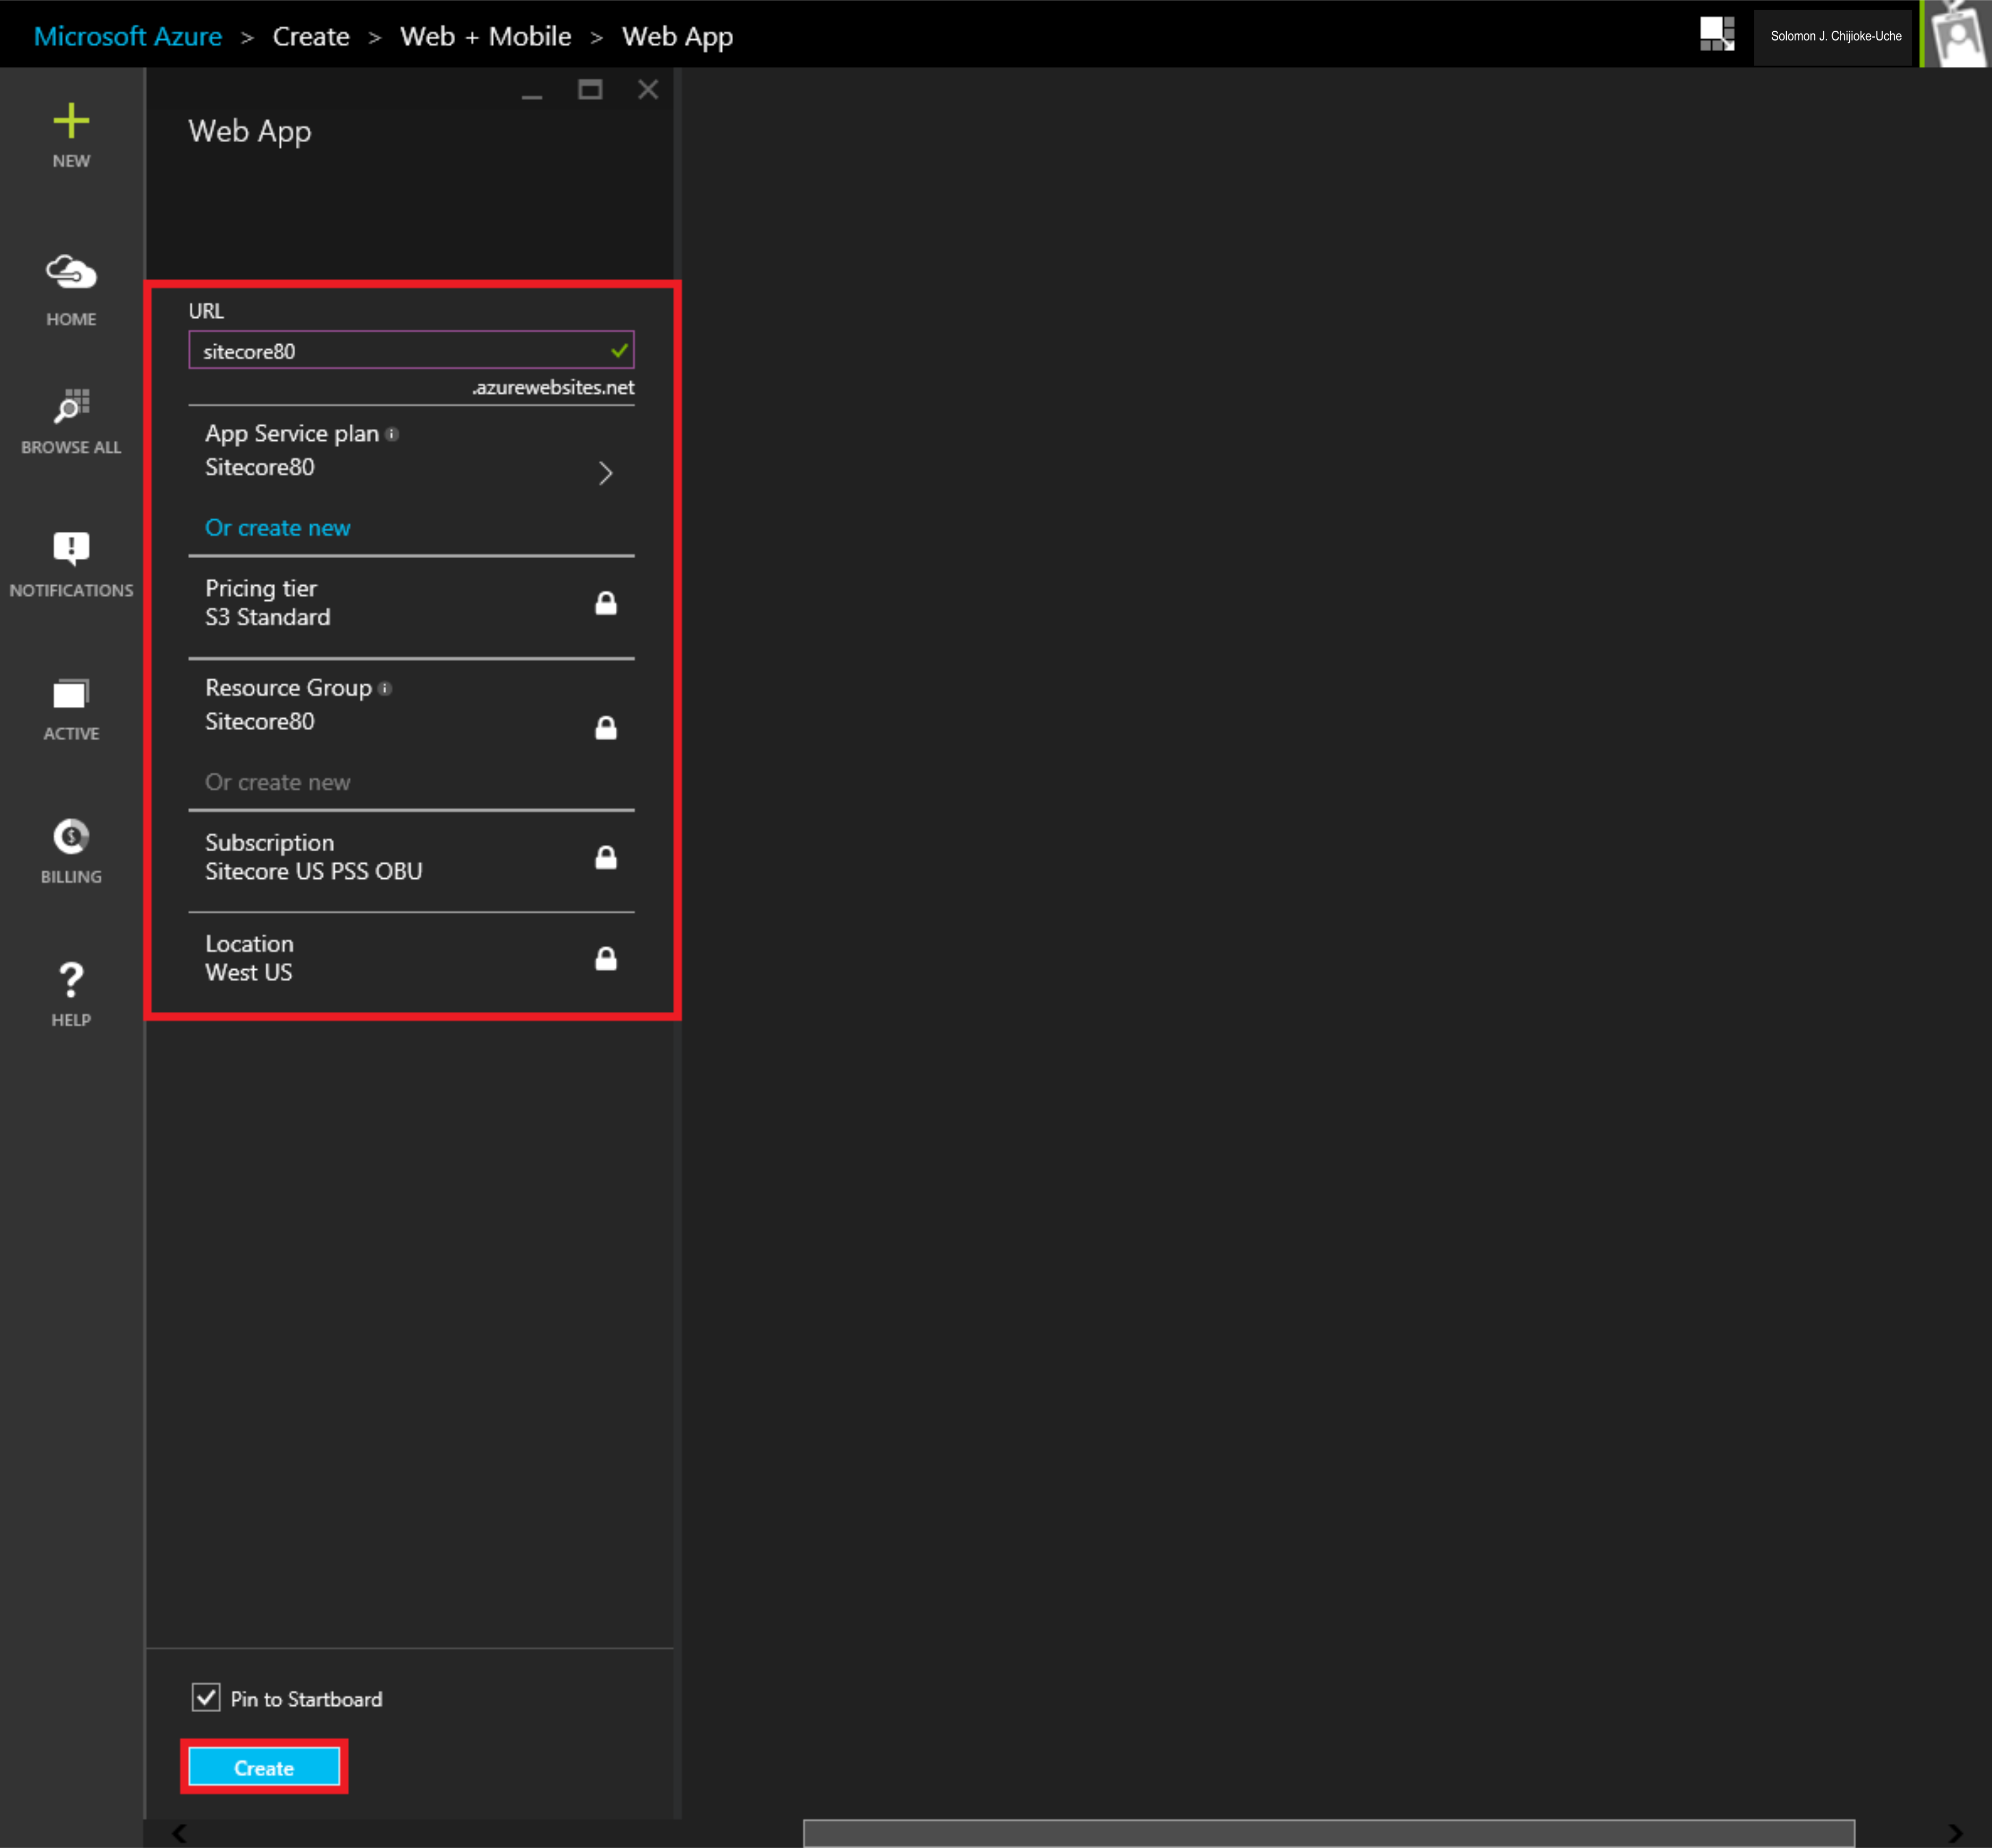Click the Resource Group info icon

point(385,689)
